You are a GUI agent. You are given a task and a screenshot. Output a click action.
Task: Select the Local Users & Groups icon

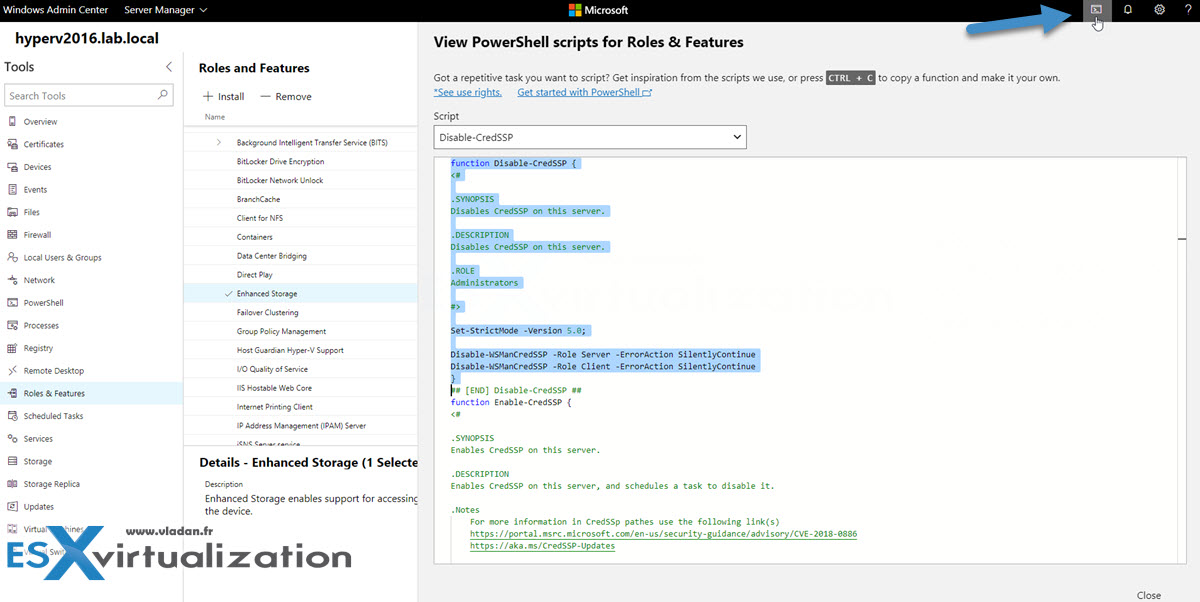click(x=13, y=257)
